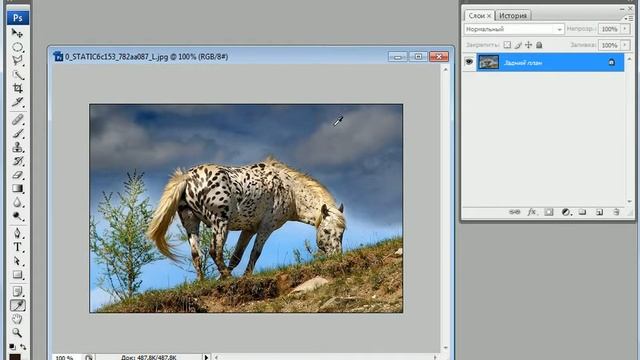This screenshot has height=360, width=640.
Task: Select the Magic Wand tool
Action: [17, 75]
